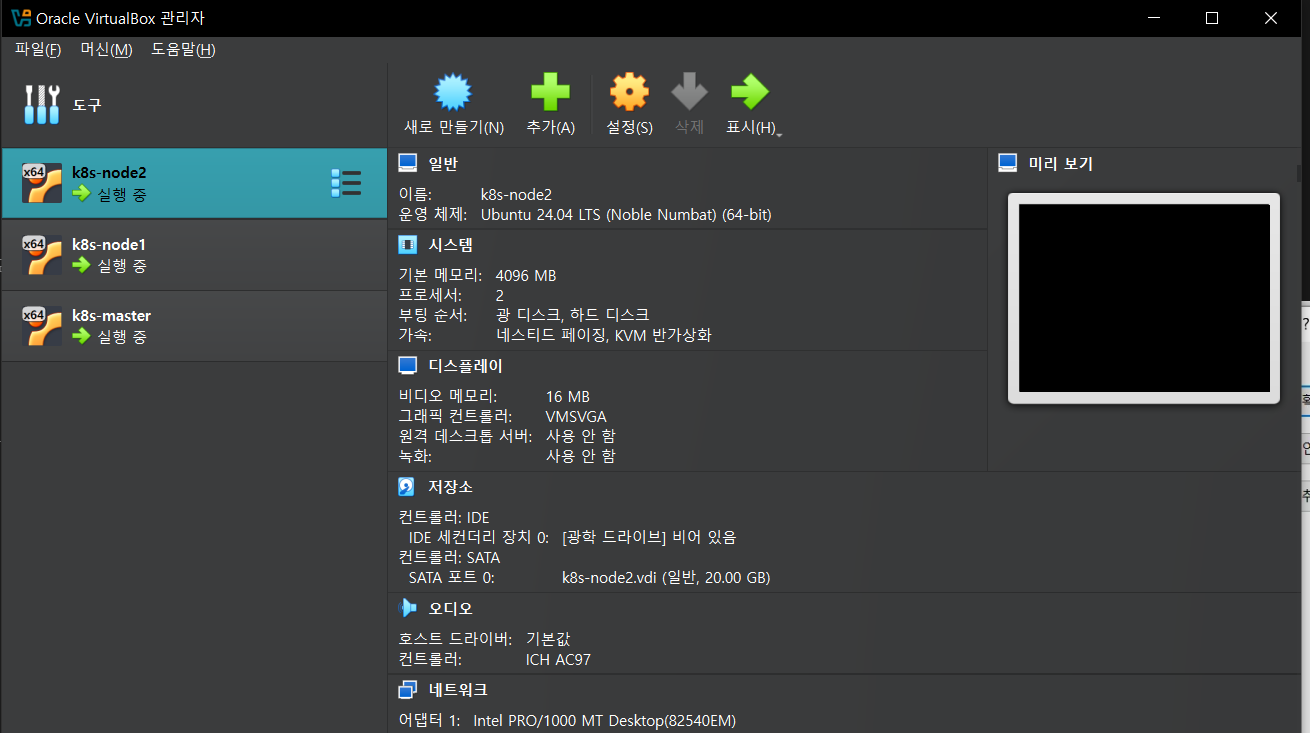Click the Storage (저장소) section heading
This screenshot has height=733, width=1310.
point(451,487)
